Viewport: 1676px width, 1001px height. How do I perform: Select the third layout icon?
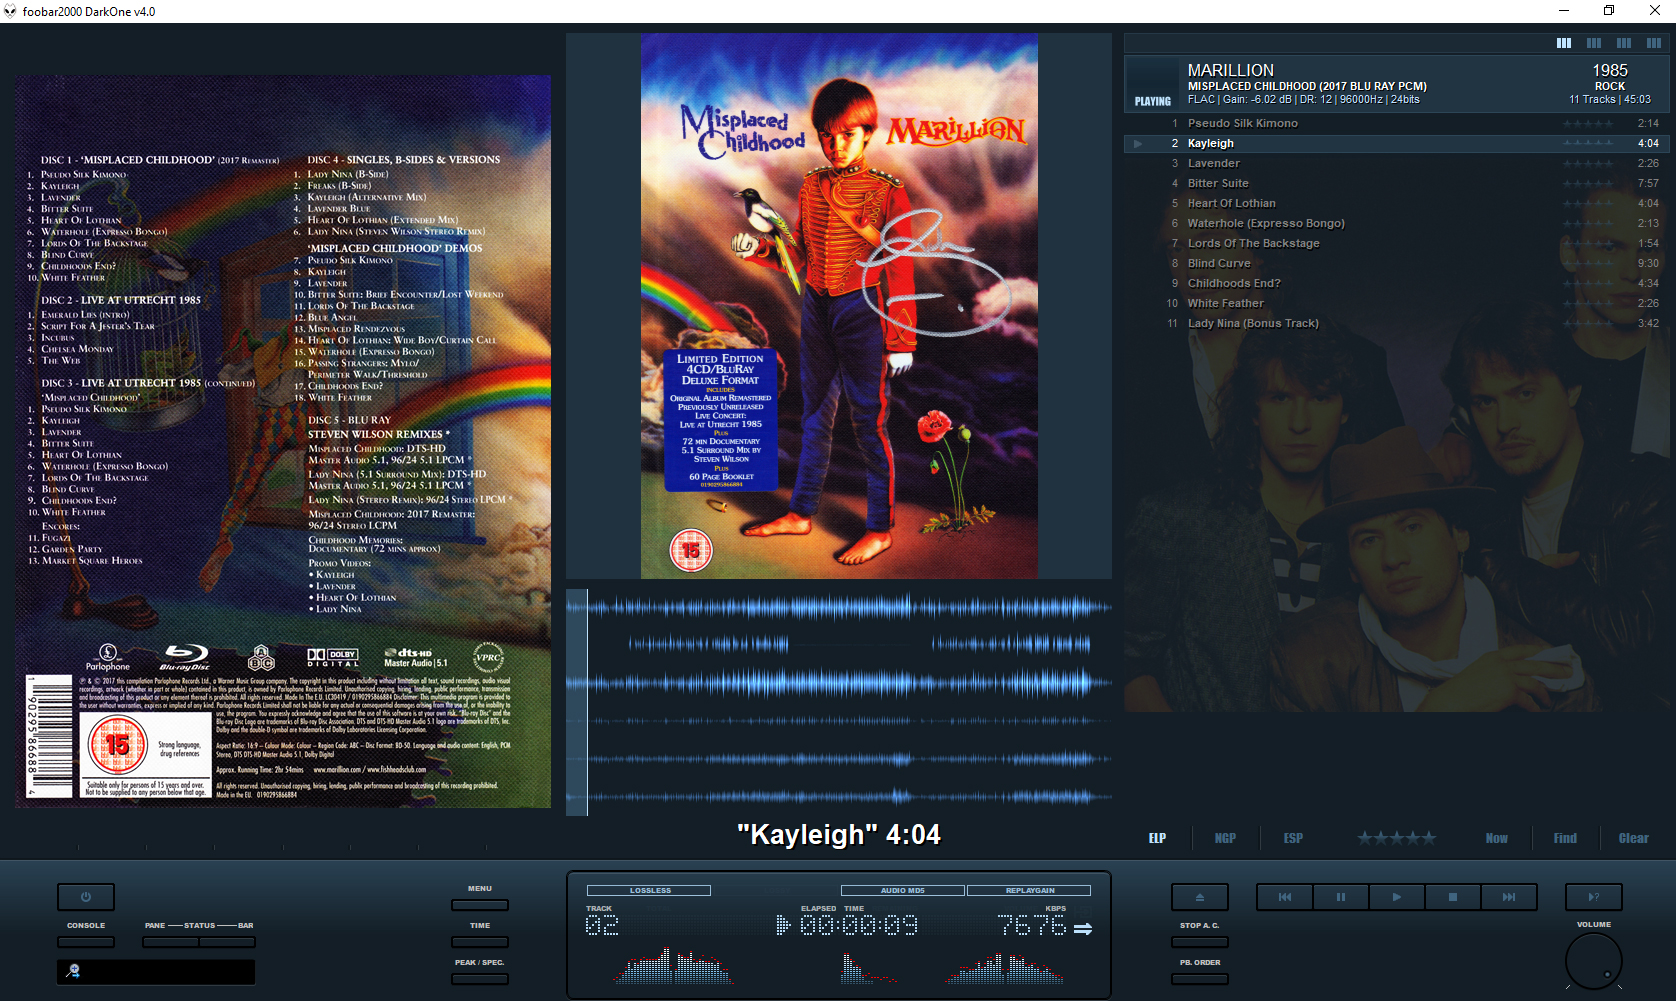(1624, 43)
